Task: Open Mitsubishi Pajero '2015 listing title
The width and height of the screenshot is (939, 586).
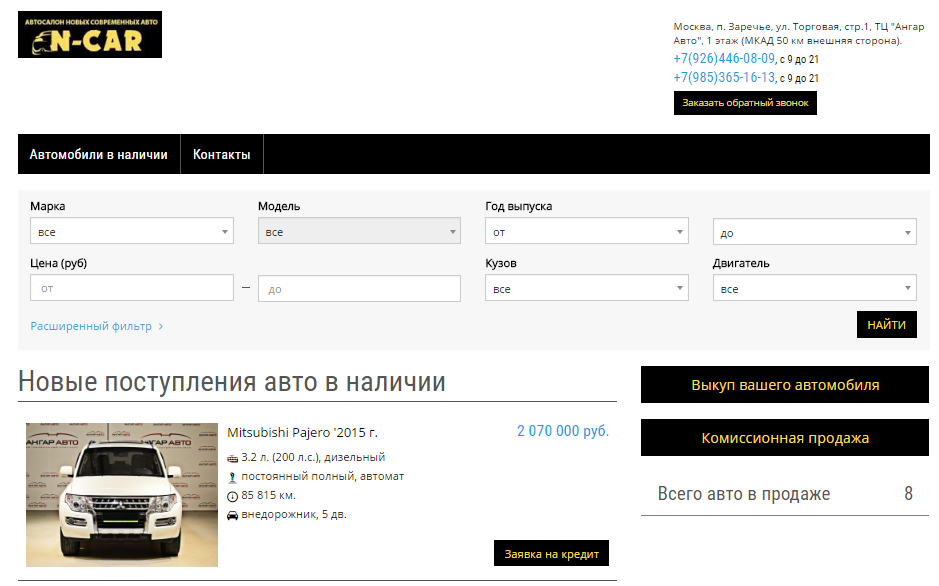Action: (302, 433)
